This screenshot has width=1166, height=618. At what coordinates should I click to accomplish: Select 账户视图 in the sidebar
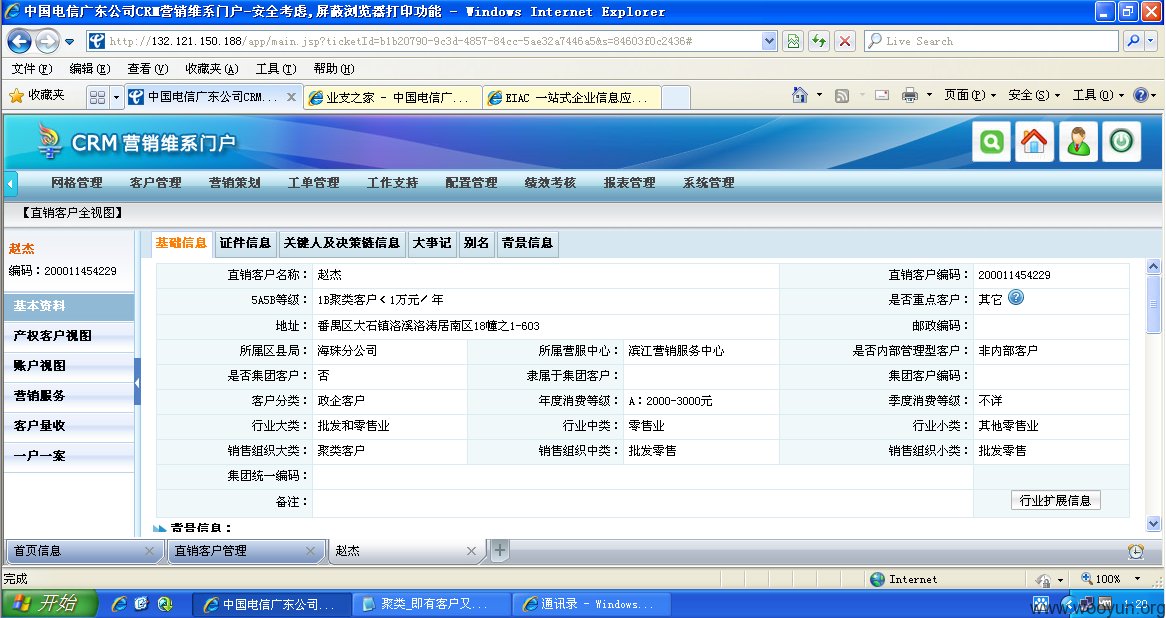68,365
